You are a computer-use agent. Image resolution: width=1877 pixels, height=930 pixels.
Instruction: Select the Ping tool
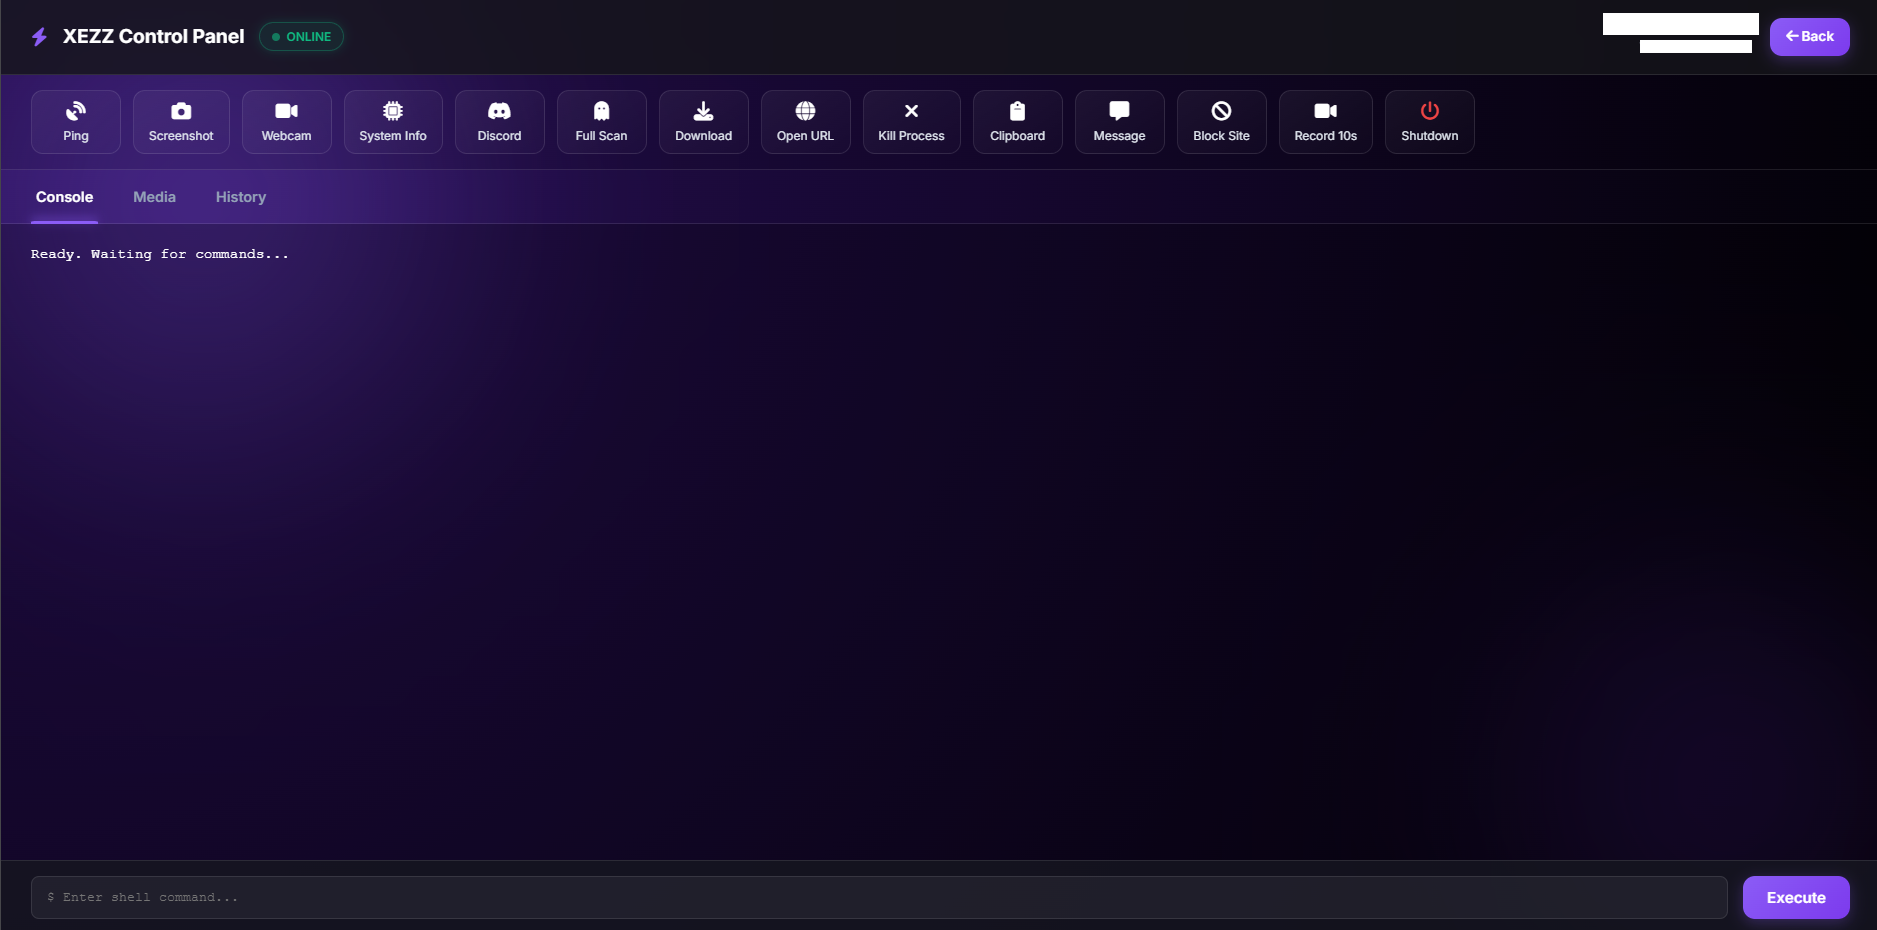point(75,121)
